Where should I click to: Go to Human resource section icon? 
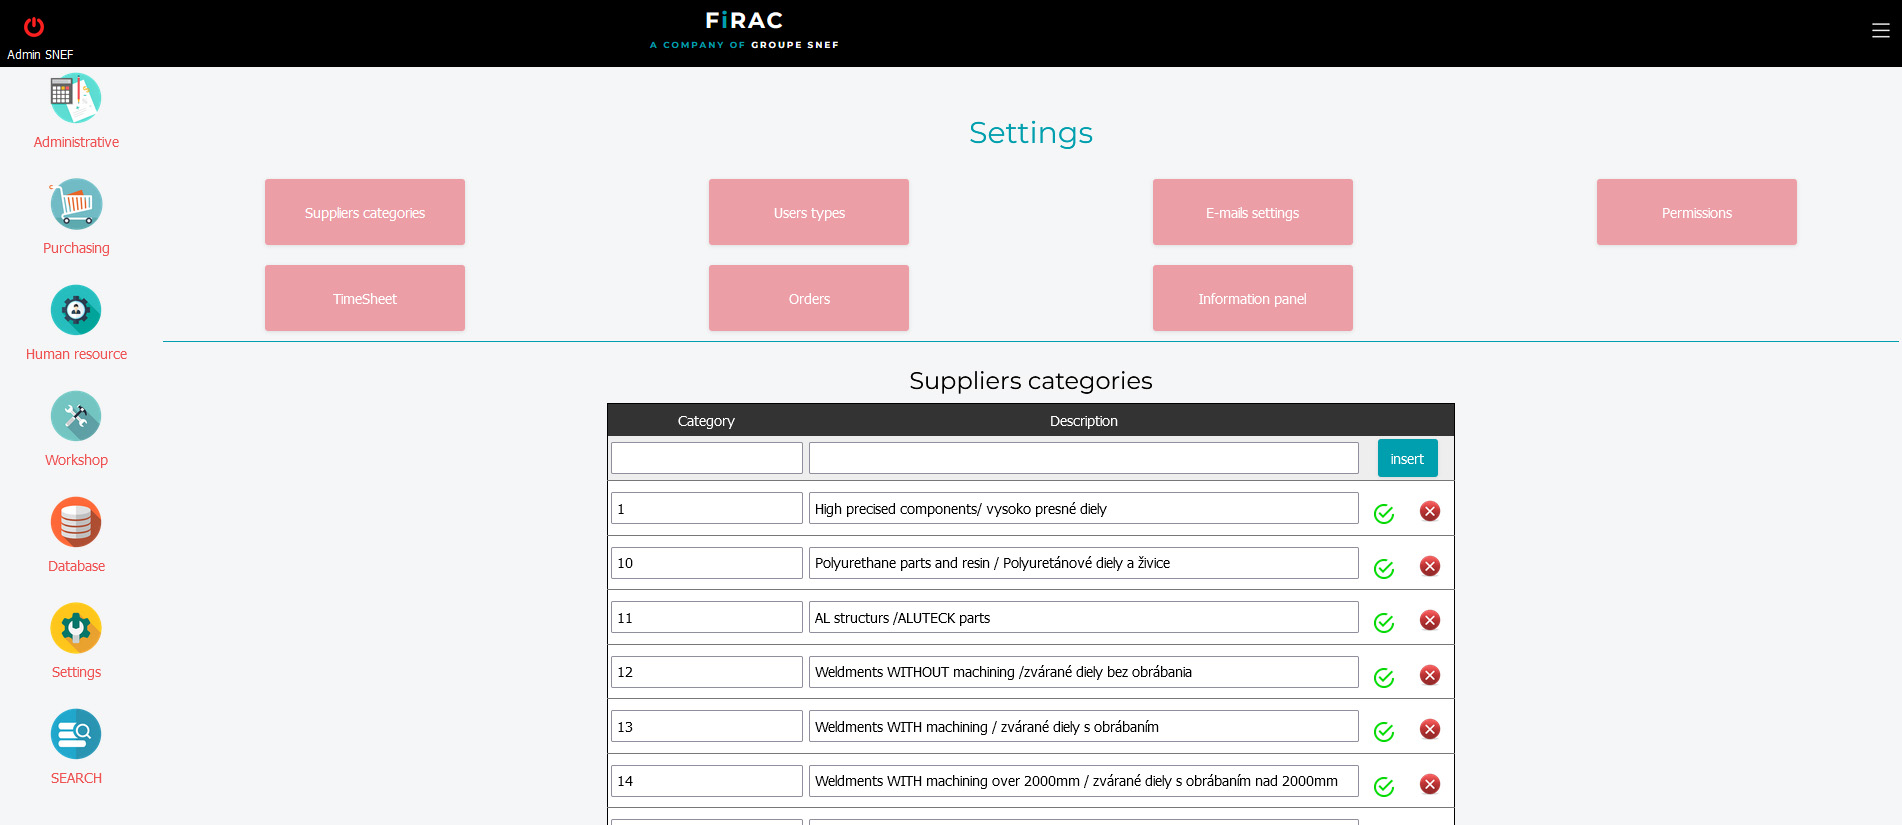[76, 311]
